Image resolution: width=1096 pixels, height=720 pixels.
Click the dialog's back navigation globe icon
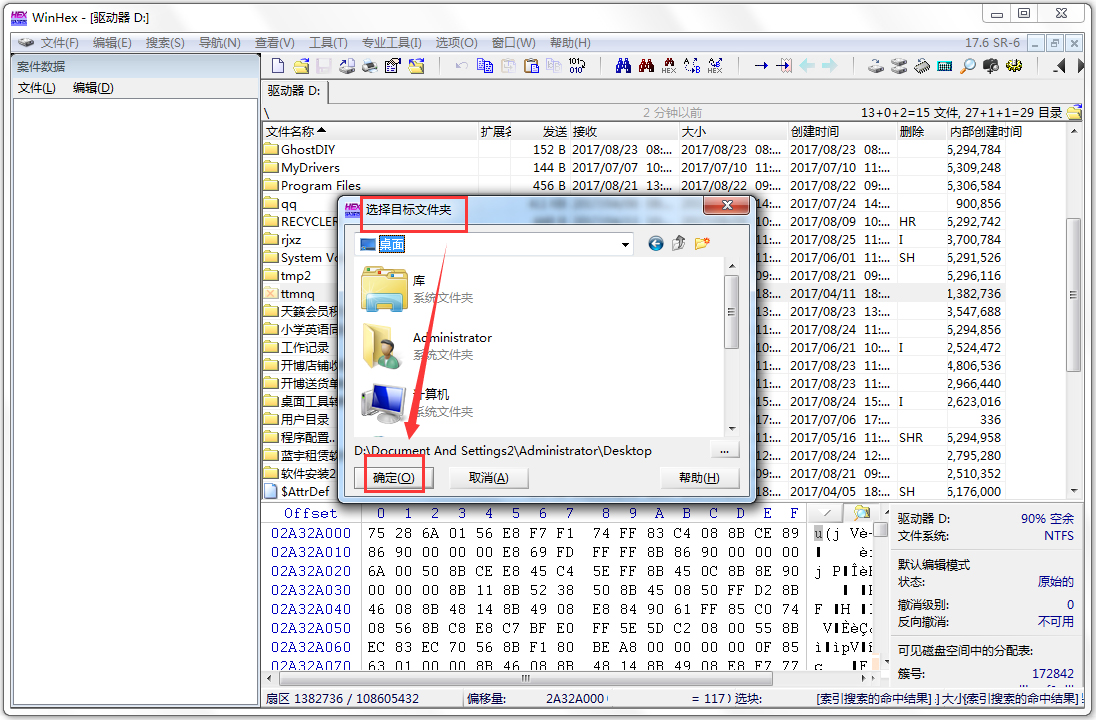[656, 243]
